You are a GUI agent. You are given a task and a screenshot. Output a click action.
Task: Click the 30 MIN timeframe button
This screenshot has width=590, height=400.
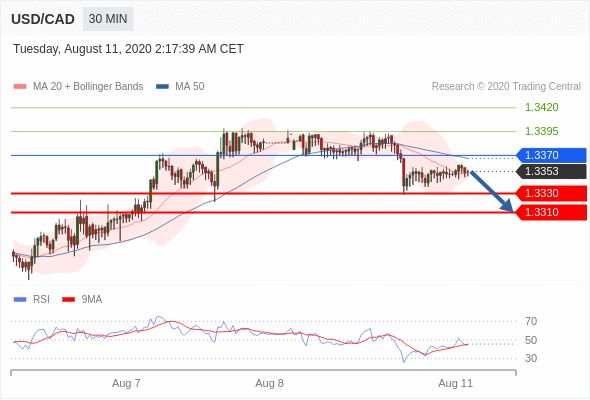[108, 19]
